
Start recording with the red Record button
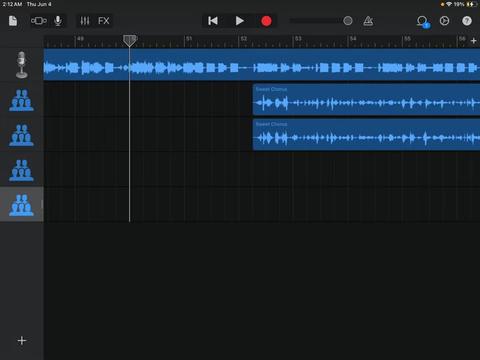tap(266, 21)
